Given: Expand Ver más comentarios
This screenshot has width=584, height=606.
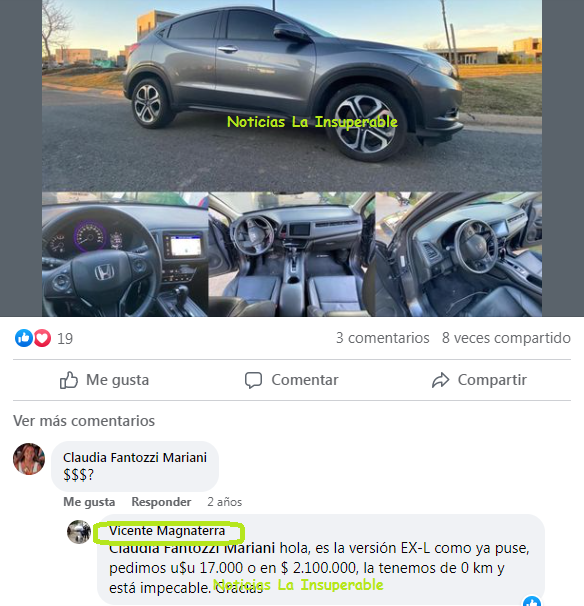Looking at the screenshot, I should point(84,421).
